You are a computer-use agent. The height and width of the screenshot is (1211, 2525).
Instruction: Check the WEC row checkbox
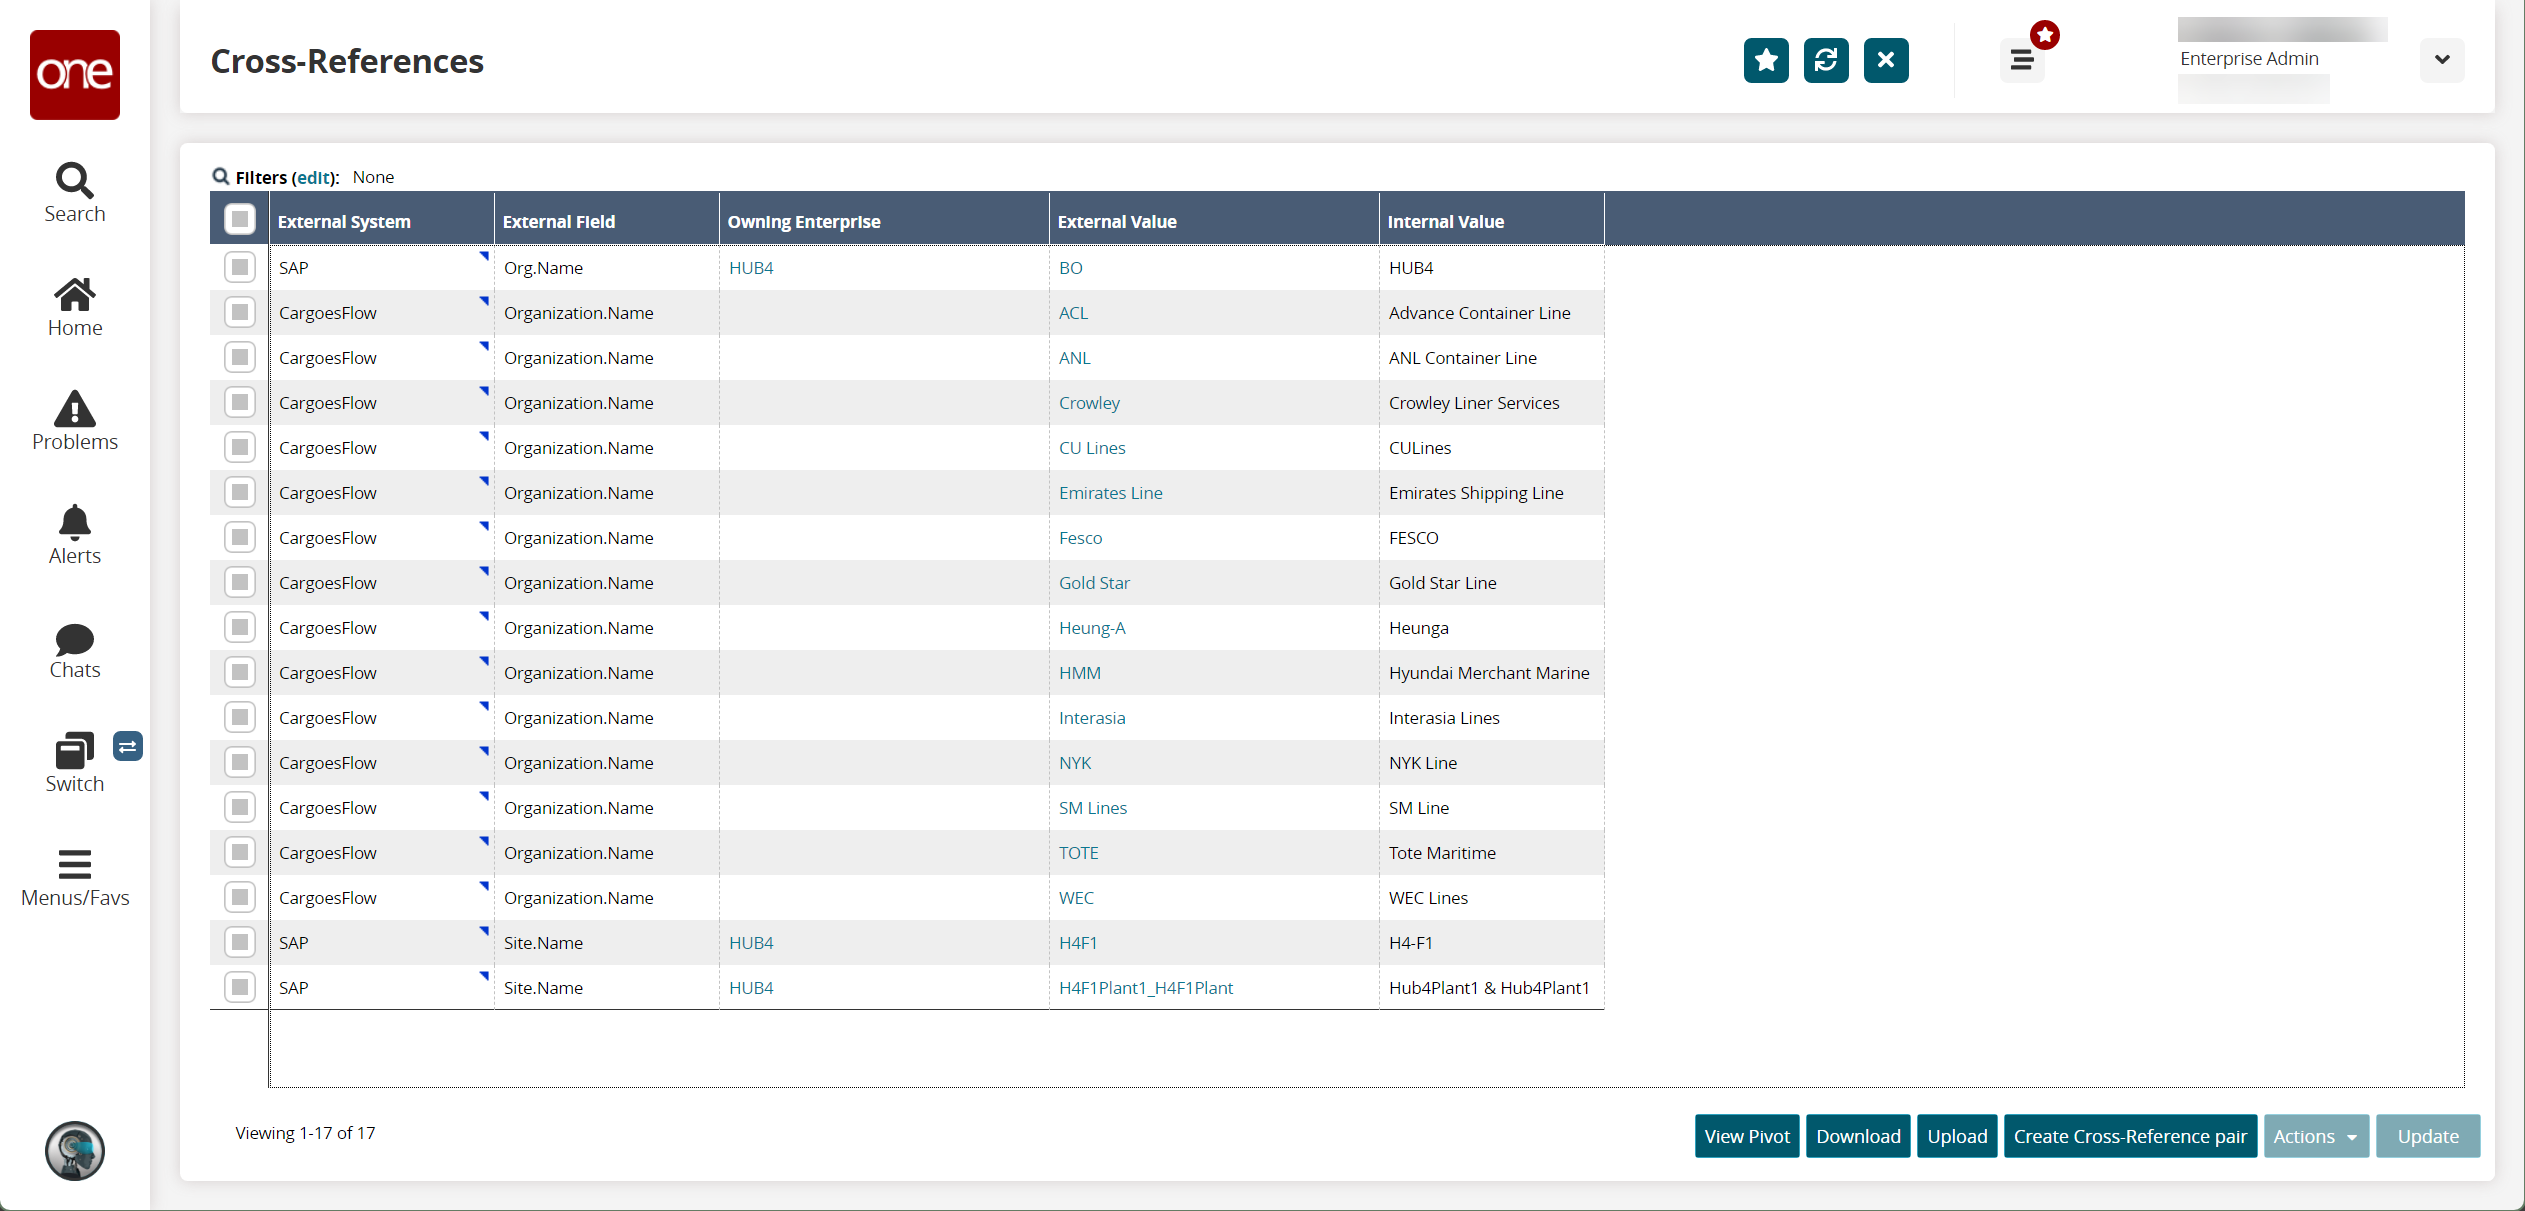[x=240, y=897]
